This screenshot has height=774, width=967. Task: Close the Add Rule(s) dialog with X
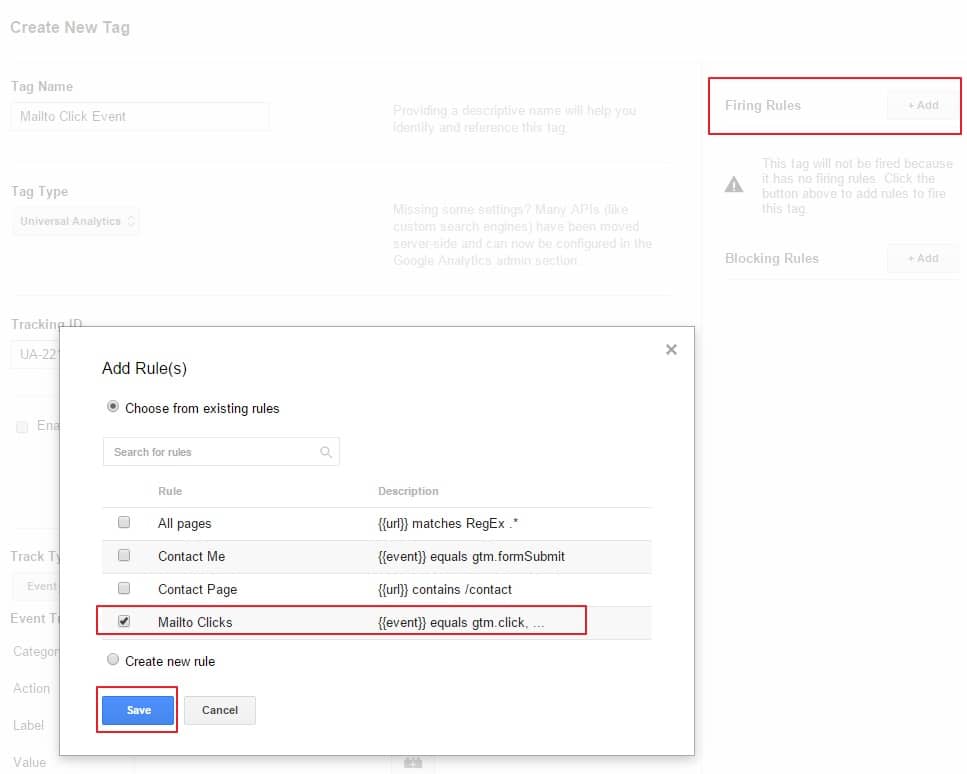(x=671, y=349)
